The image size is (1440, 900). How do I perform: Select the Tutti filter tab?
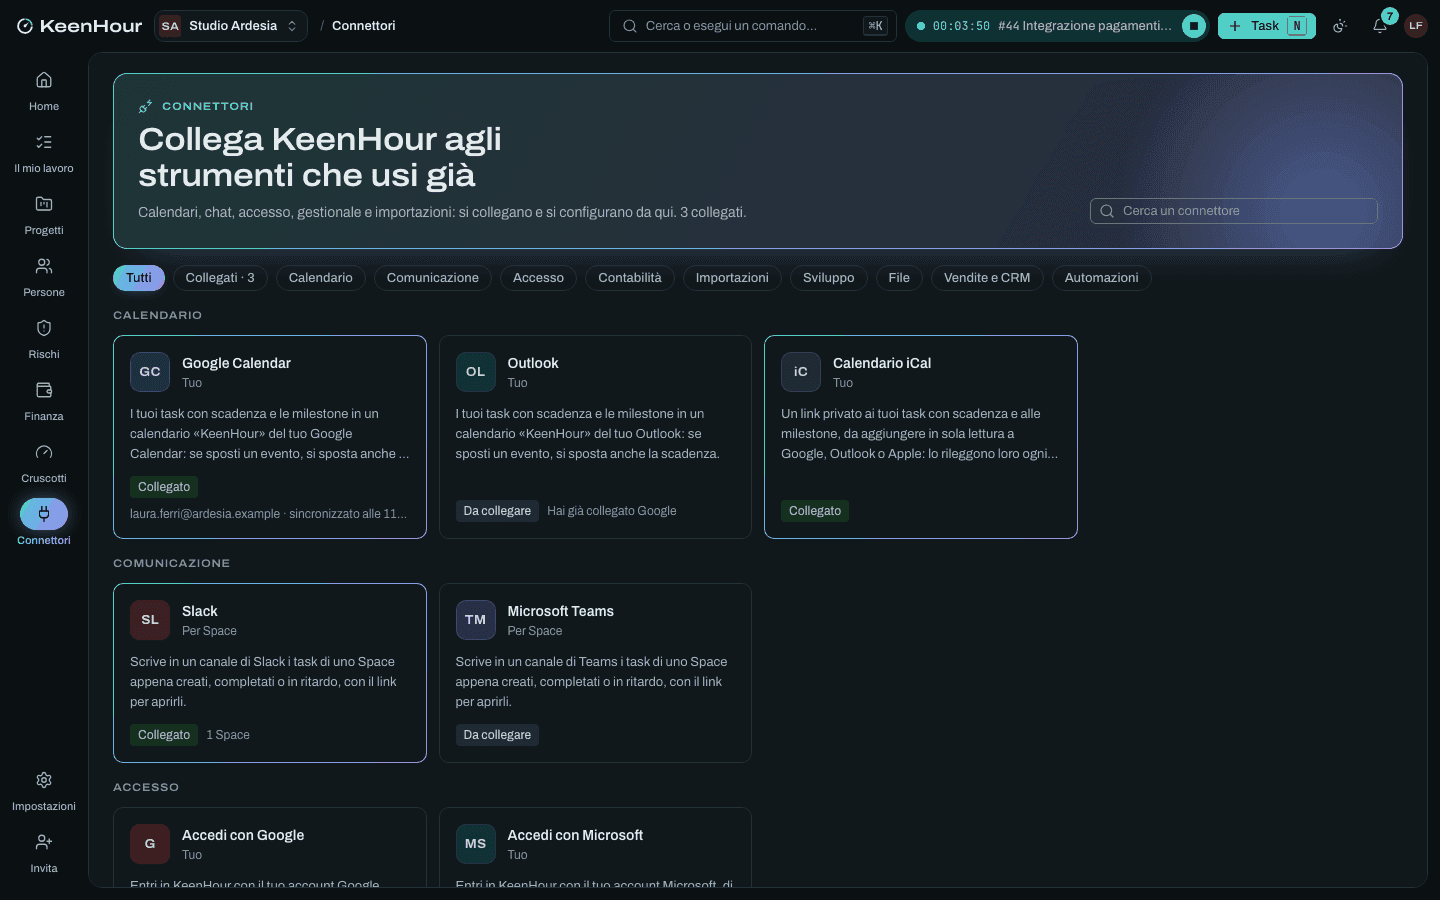139,278
